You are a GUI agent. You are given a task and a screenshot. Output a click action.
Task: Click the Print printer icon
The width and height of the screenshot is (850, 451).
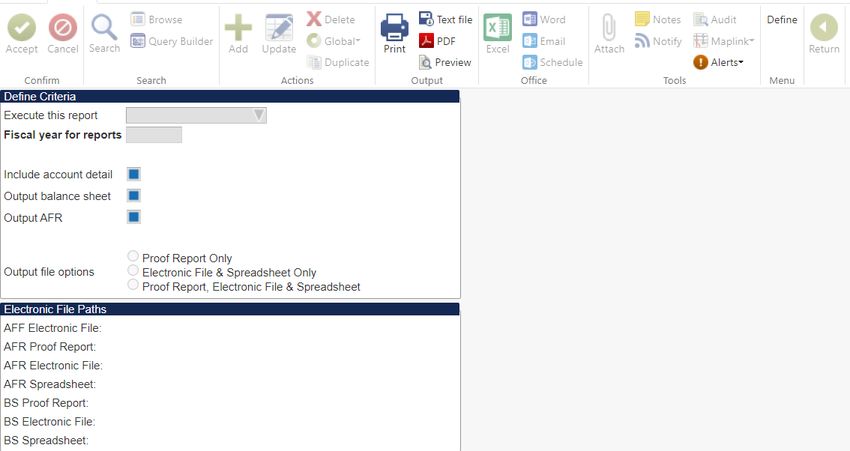pyautogui.click(x=395, y=27)
